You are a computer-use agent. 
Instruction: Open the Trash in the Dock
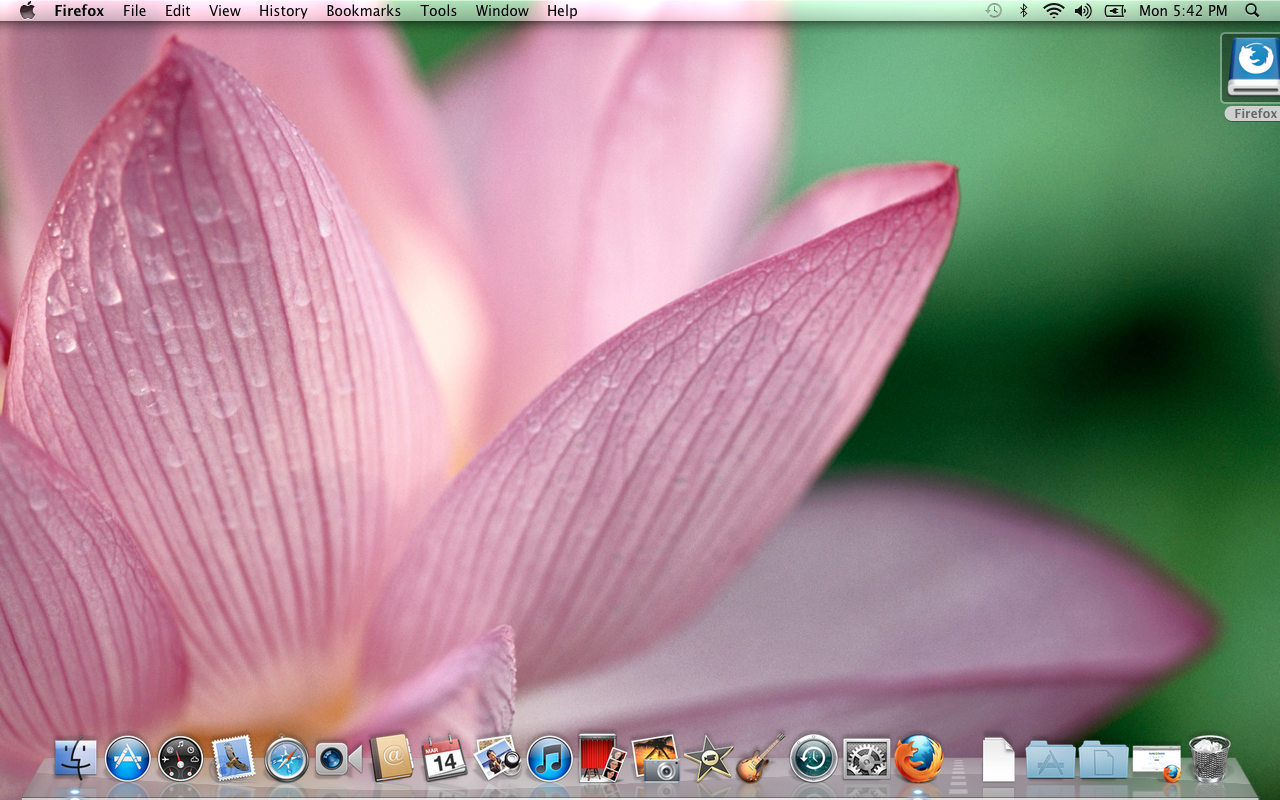tap(1209, 759)
